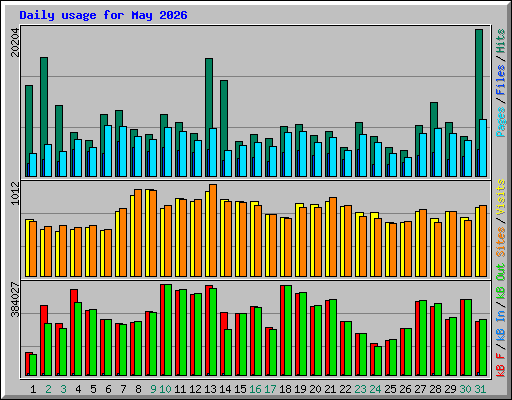Click day label 28 on the x-axis
This screenshot has height=400, width=512.
(x=435, y=389)
